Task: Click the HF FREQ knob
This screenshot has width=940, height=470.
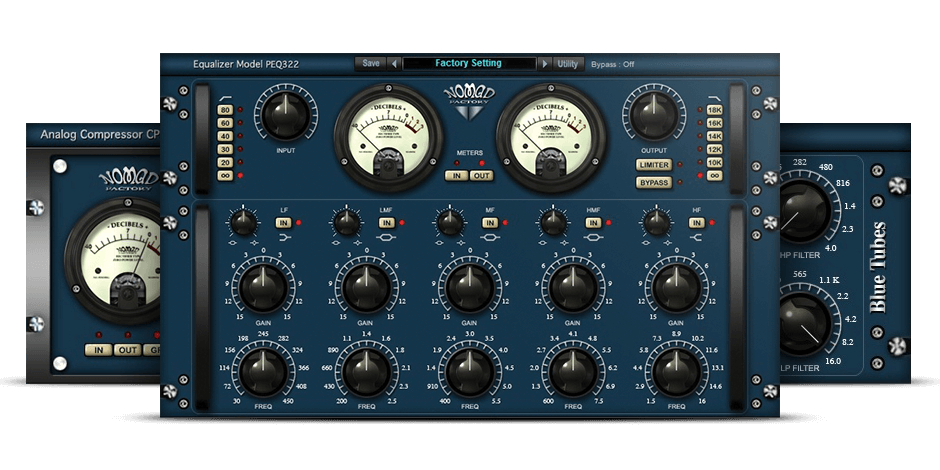Action: 676,372
